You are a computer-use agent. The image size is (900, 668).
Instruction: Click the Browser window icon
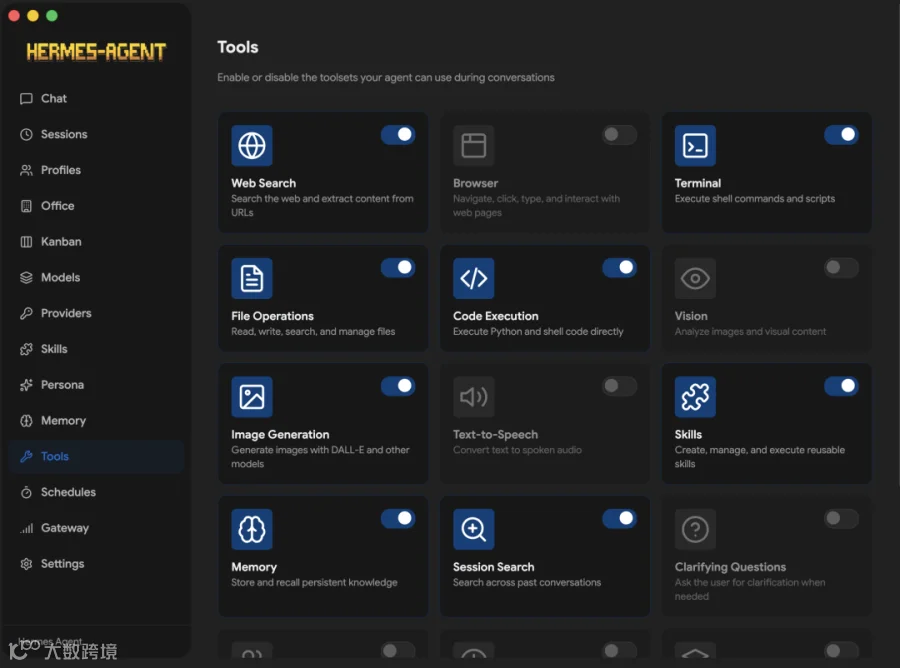coord(474,145)
